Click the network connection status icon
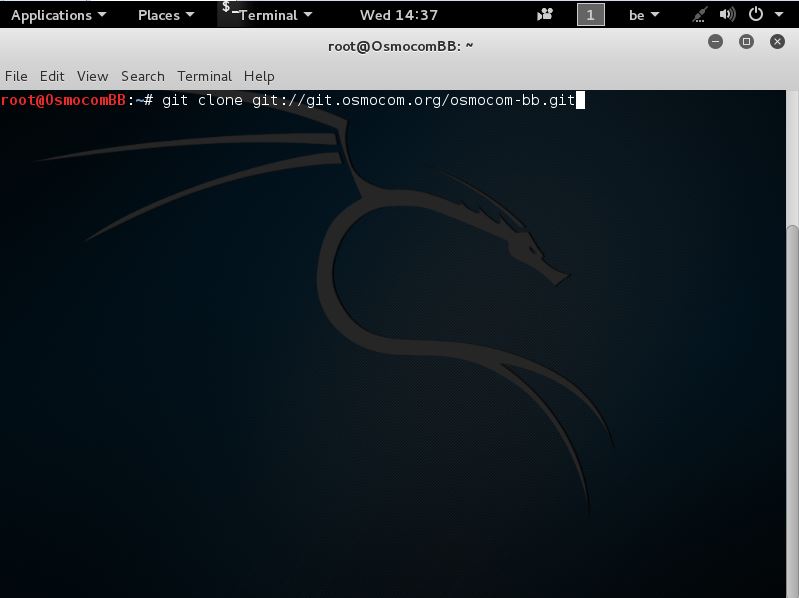 700,15
